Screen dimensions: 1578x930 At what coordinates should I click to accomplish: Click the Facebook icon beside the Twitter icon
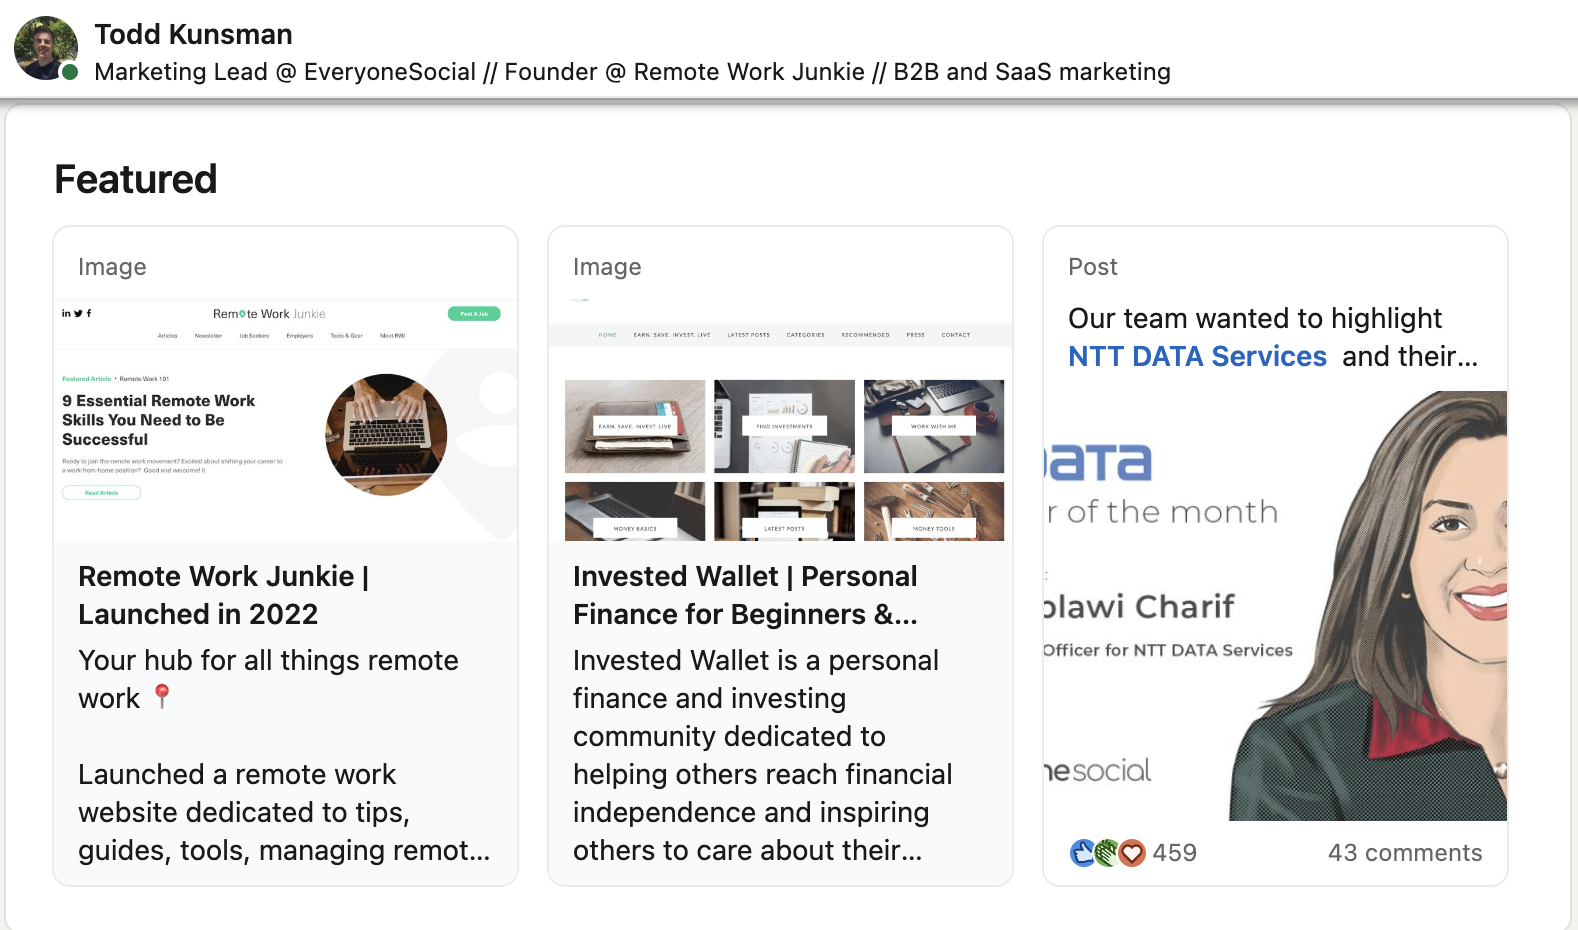coord(89,313)
